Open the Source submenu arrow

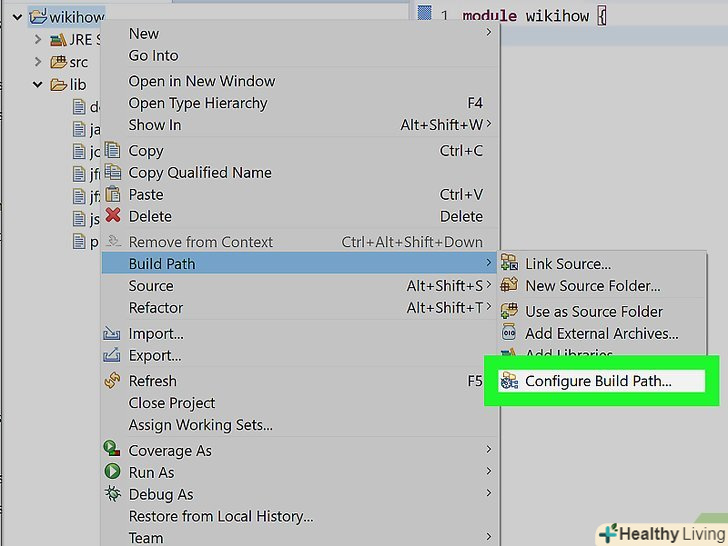(x=488, y=285)
